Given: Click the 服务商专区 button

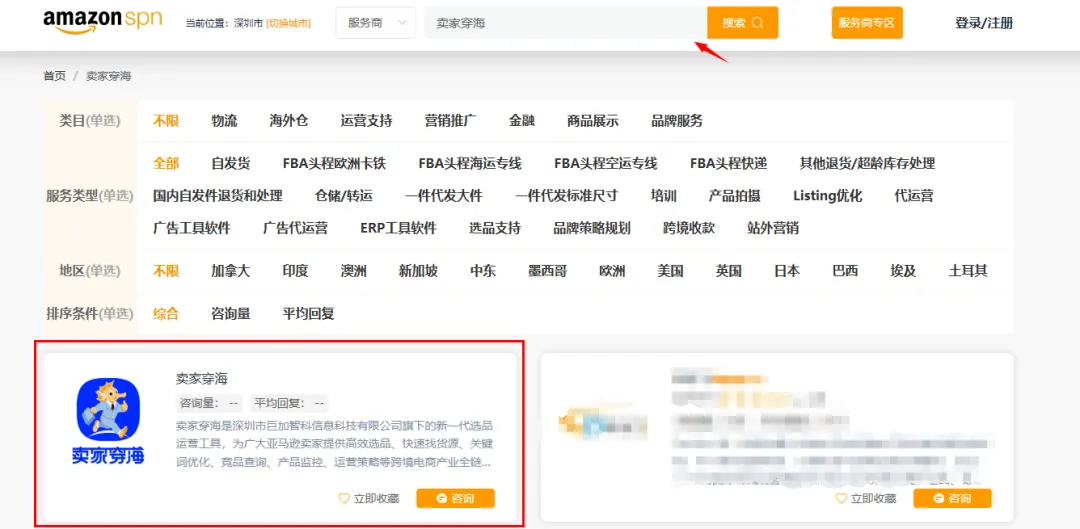Looking at the screenshot, I should [x=867, y=23].
